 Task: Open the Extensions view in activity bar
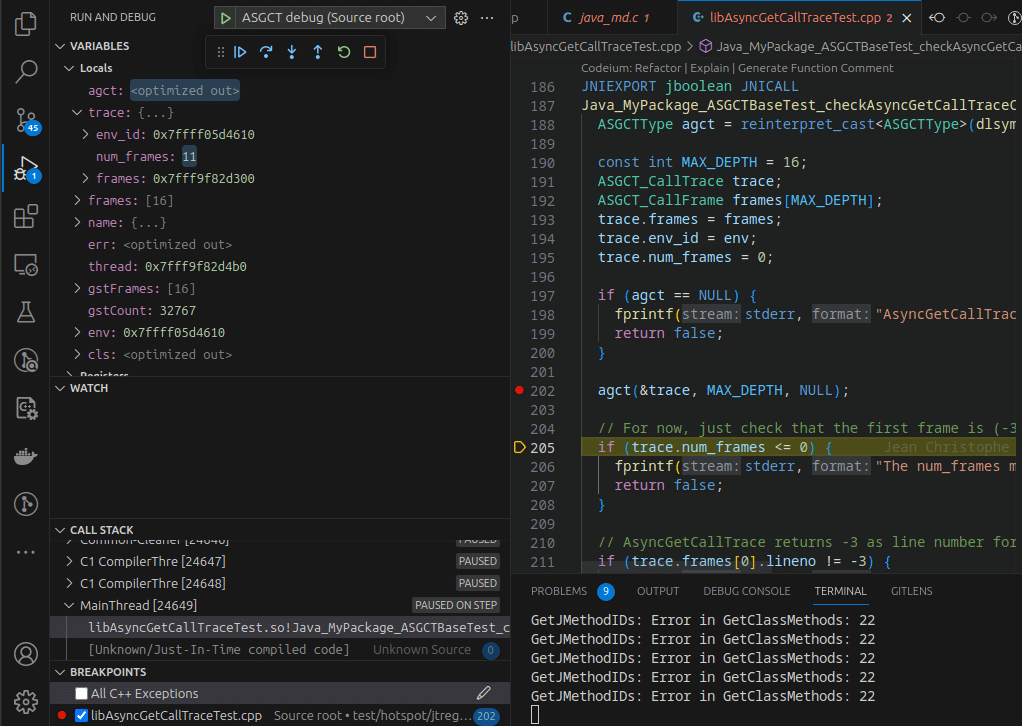[25, 216]
